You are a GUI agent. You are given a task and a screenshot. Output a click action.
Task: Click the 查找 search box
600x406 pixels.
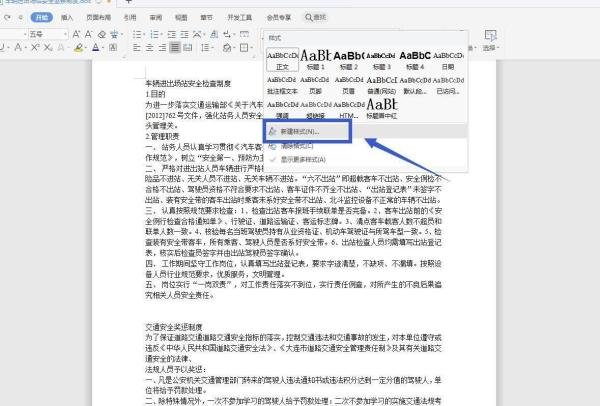tap(316, 17)
